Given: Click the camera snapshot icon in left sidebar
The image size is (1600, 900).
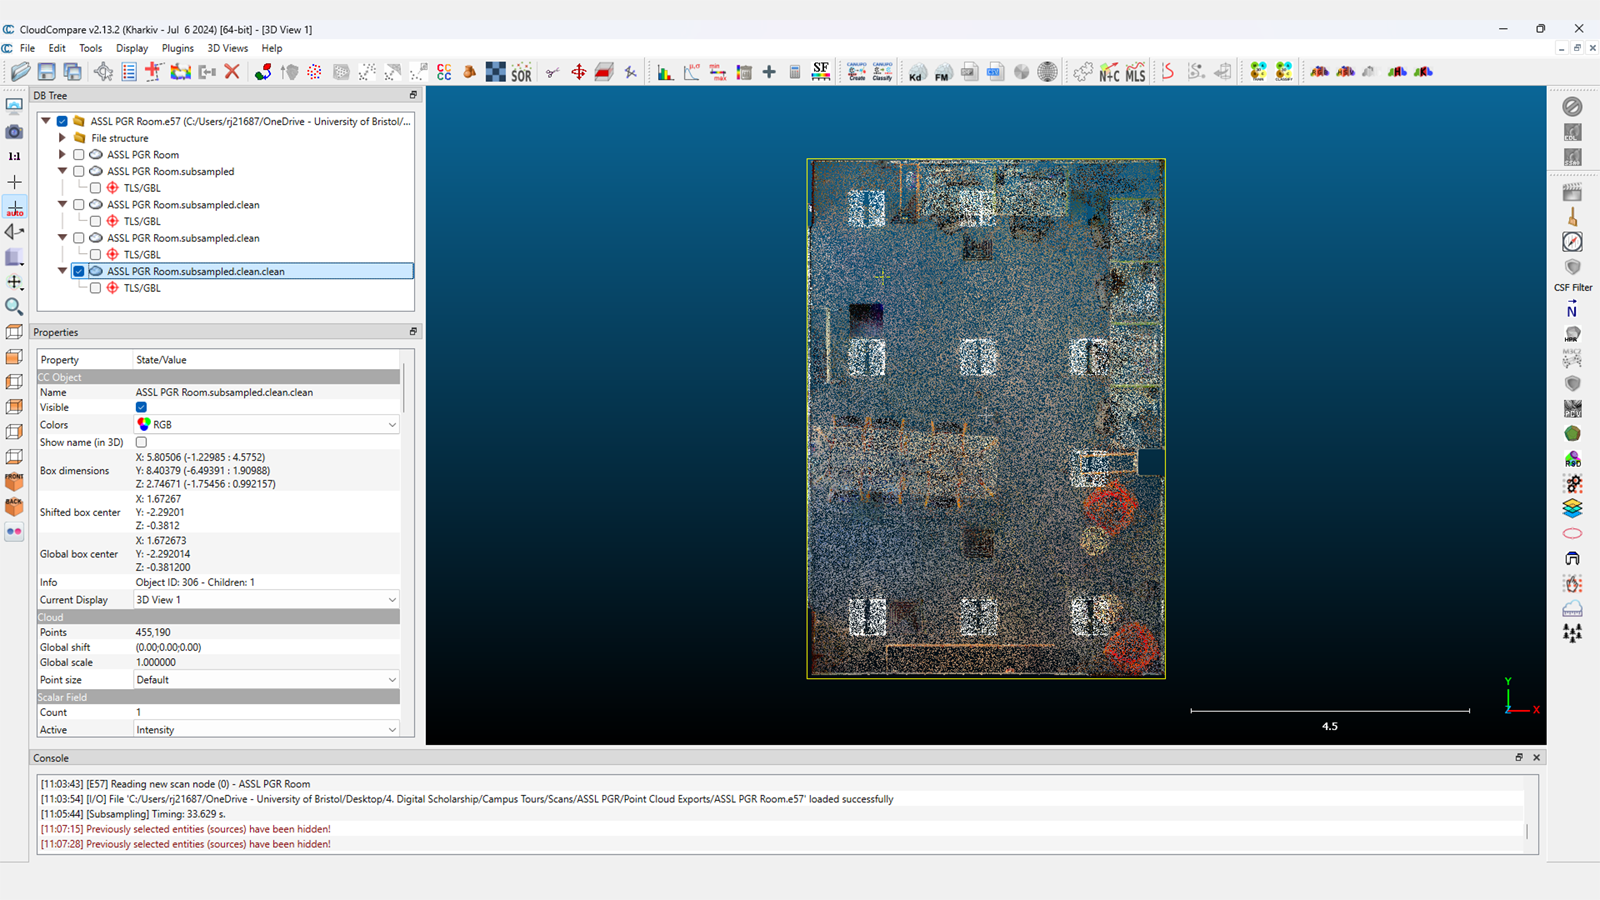Looking at the screenshot, I should (14, 132).
